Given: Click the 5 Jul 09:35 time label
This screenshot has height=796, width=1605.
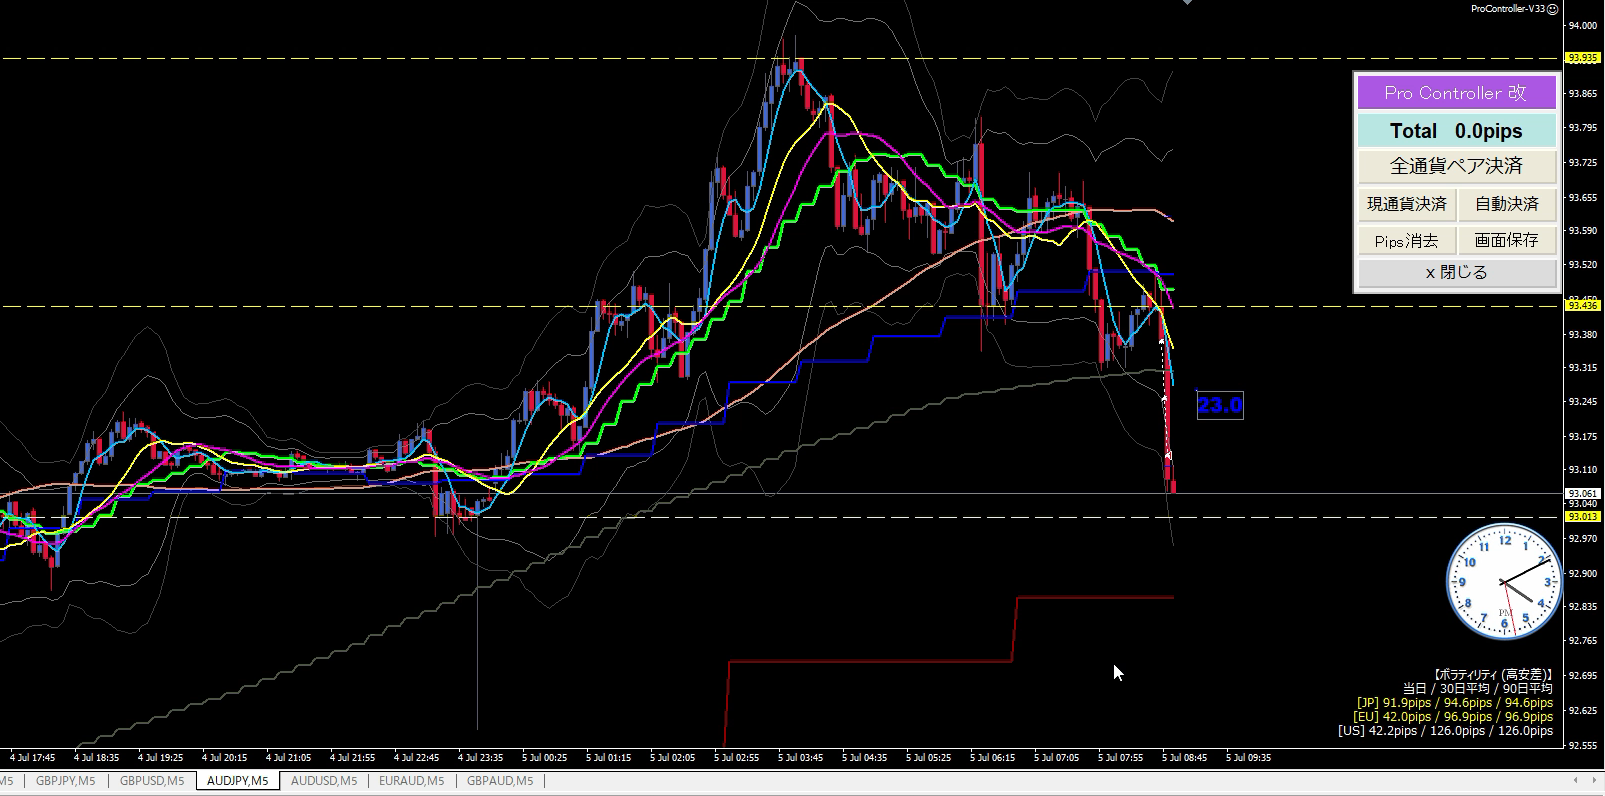Looking at the screenshot, I should click(x=1249, y=758).
